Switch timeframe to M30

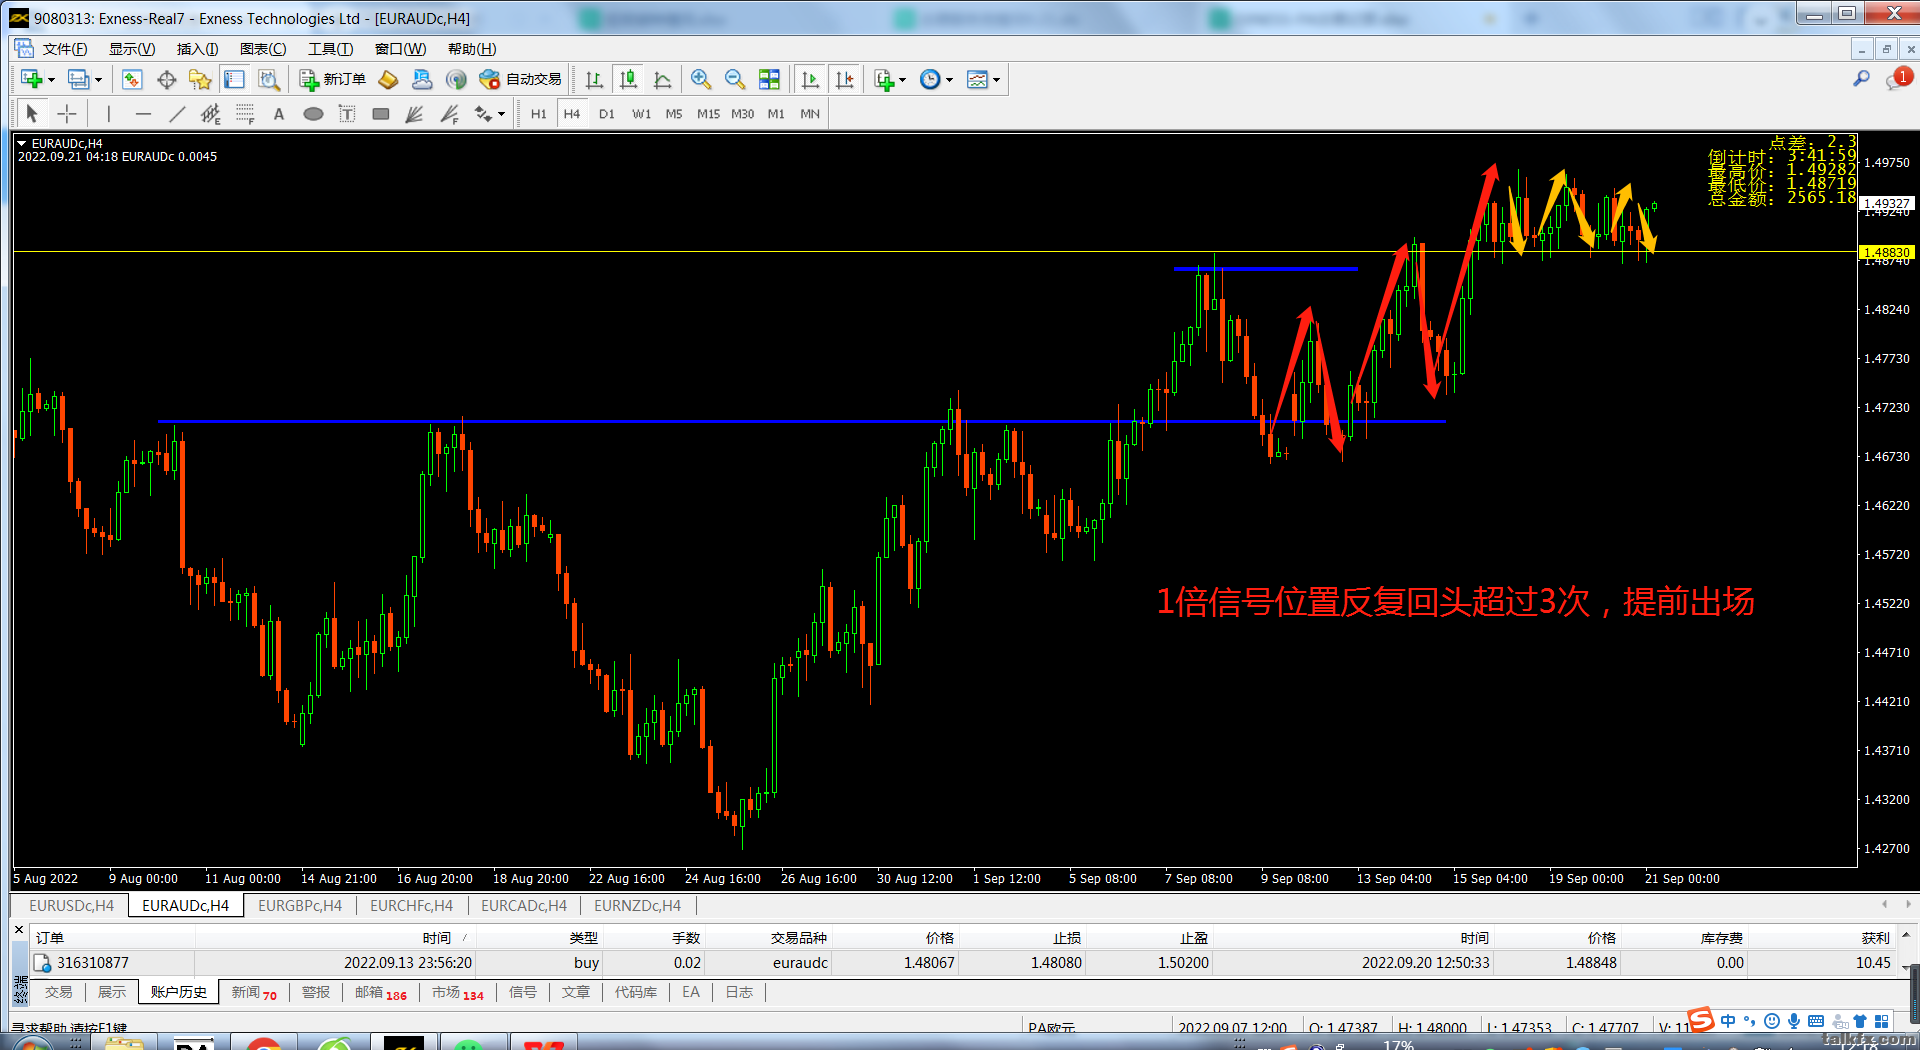[x=742, y=114]
